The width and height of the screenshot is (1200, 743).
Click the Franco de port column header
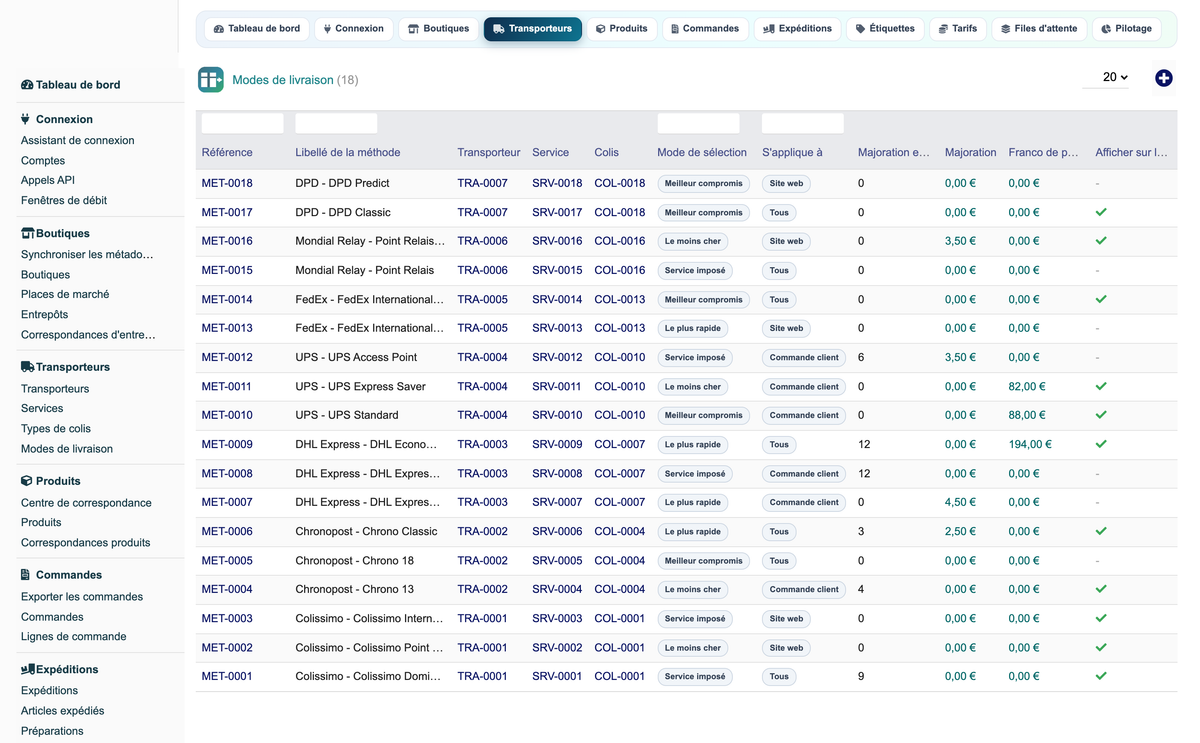pos(1044,153)
